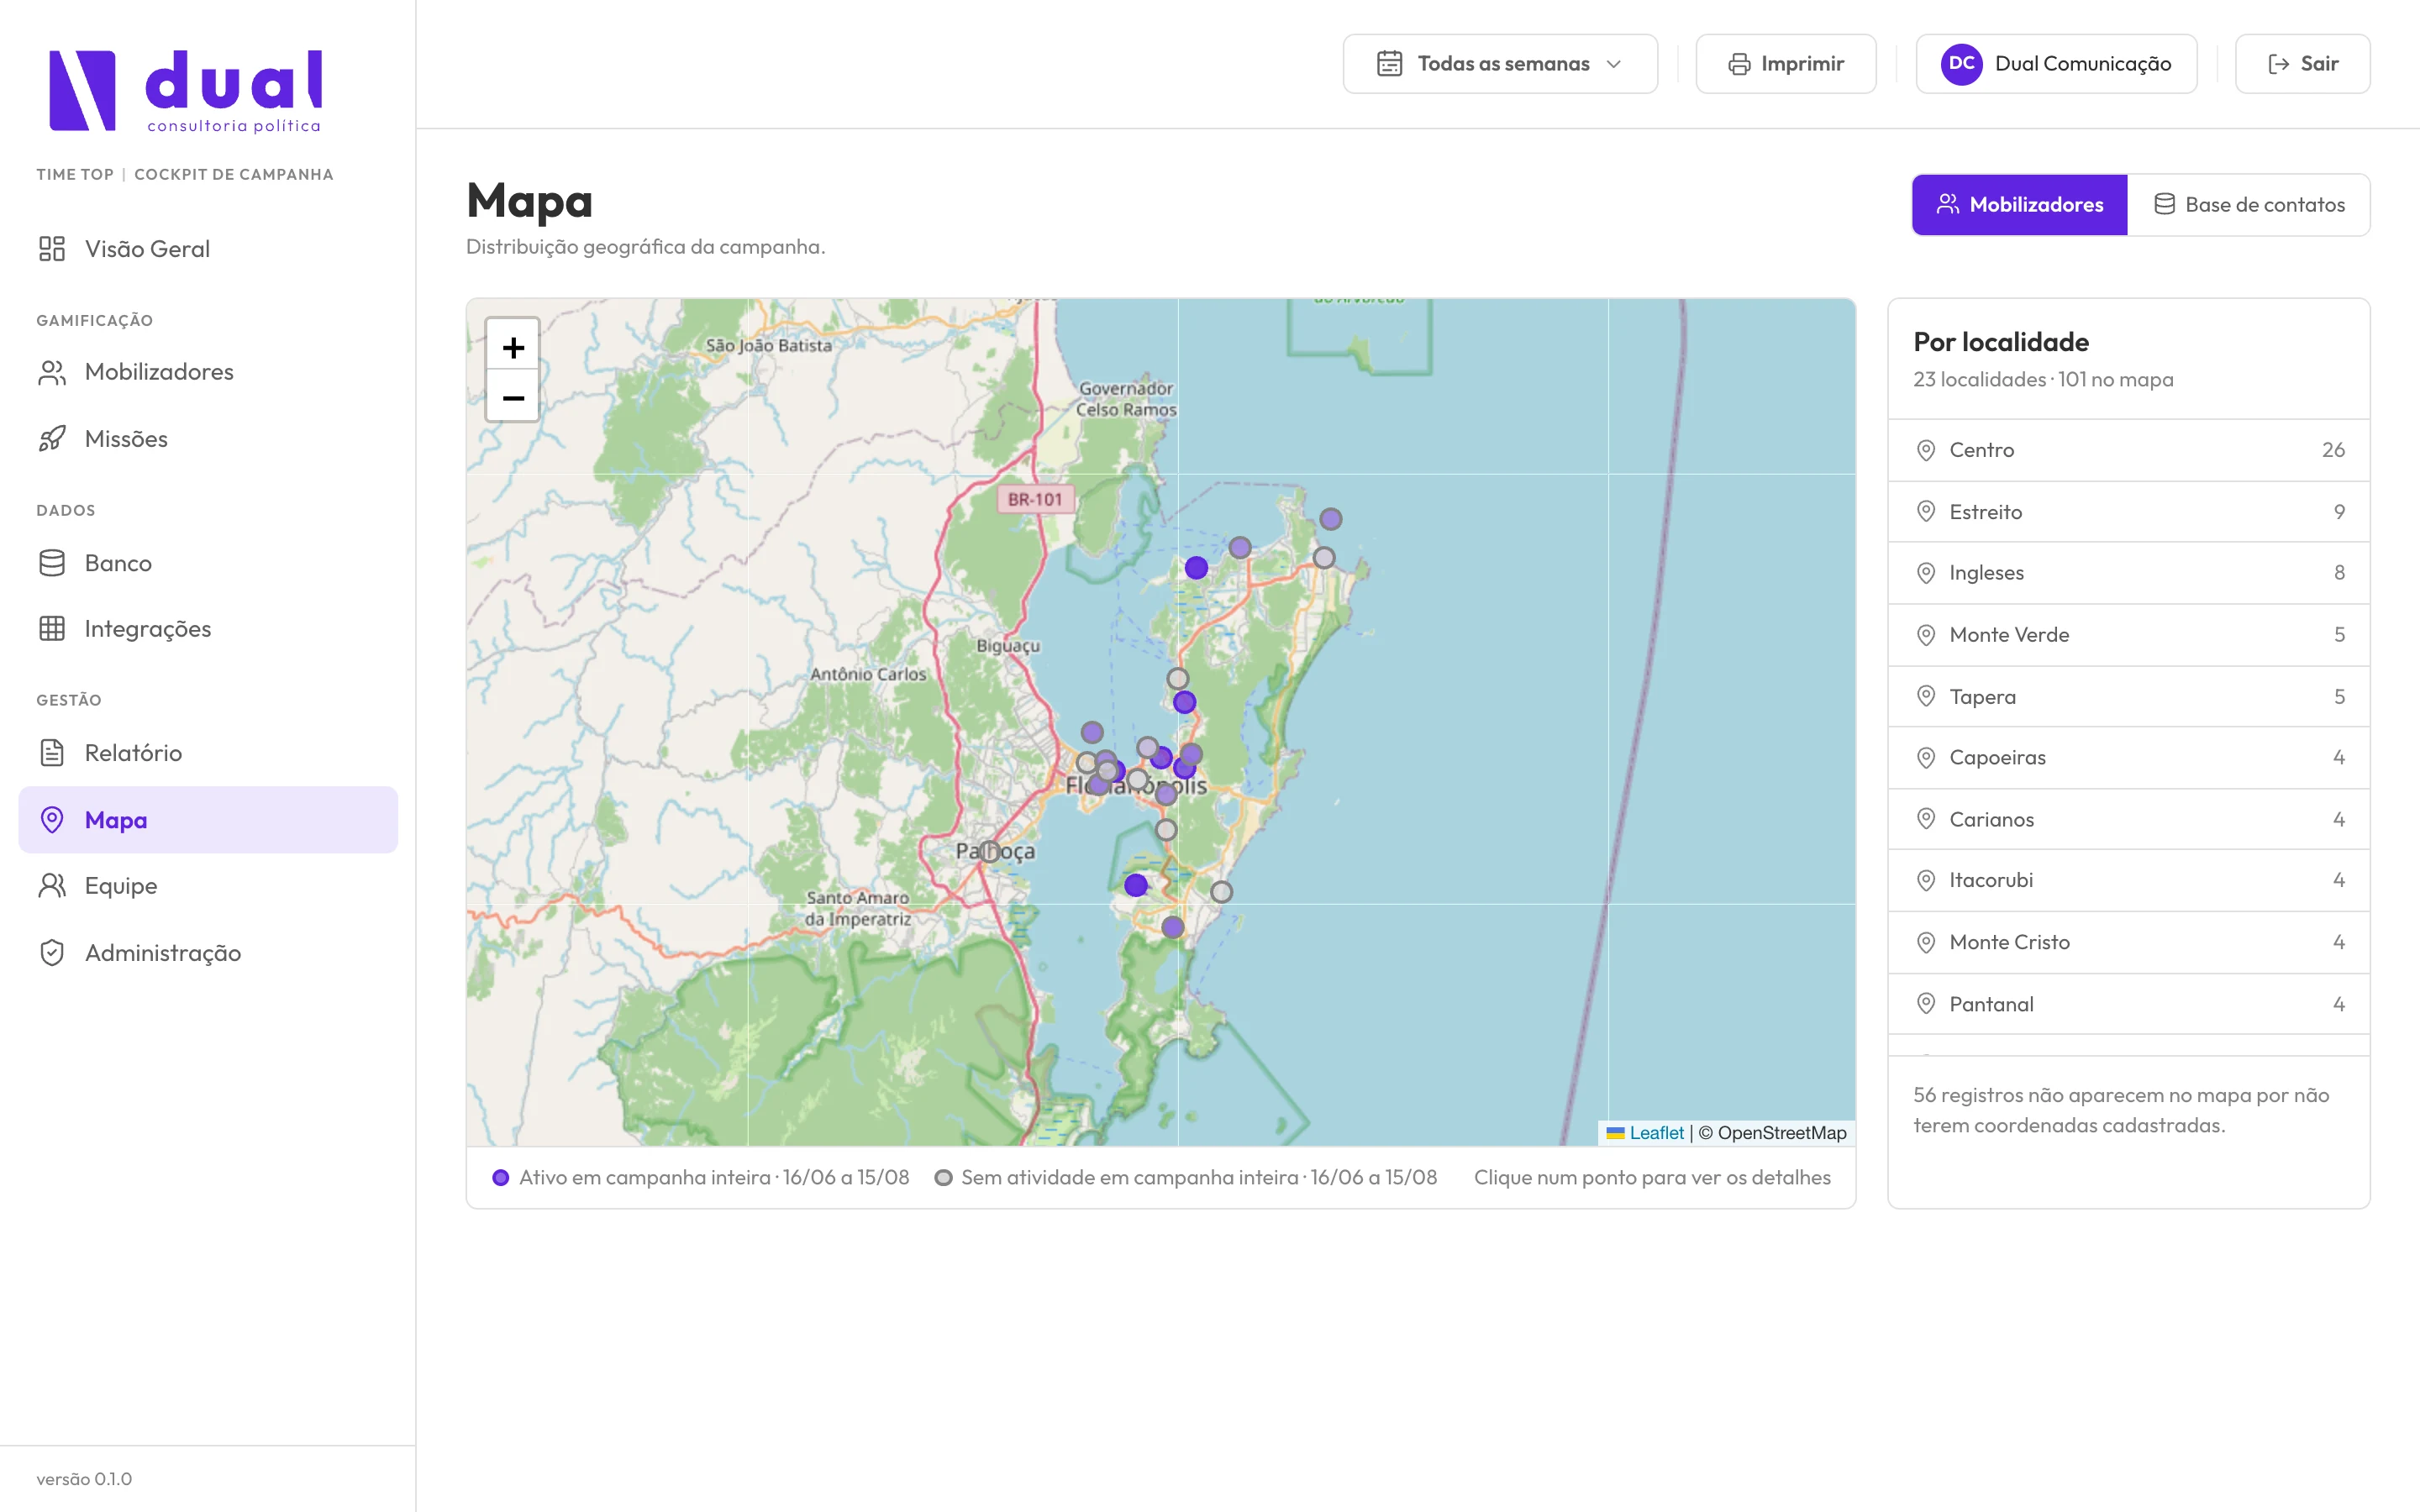Go to Mobilizadores in the sidebar
The width and height of the screenshot is (2420, 1512).
[x=208, y=372]
